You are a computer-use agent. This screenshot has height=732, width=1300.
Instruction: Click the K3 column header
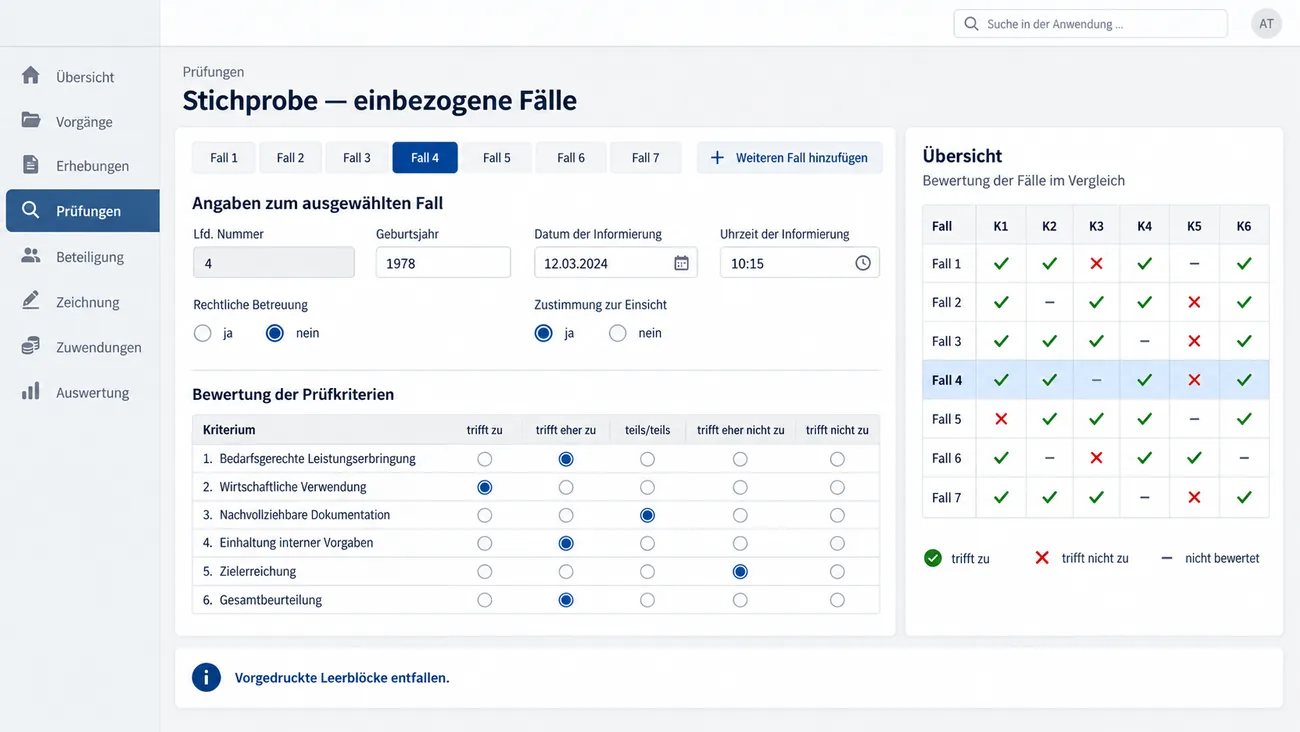pyautogui.click(x=1096, y=226)
